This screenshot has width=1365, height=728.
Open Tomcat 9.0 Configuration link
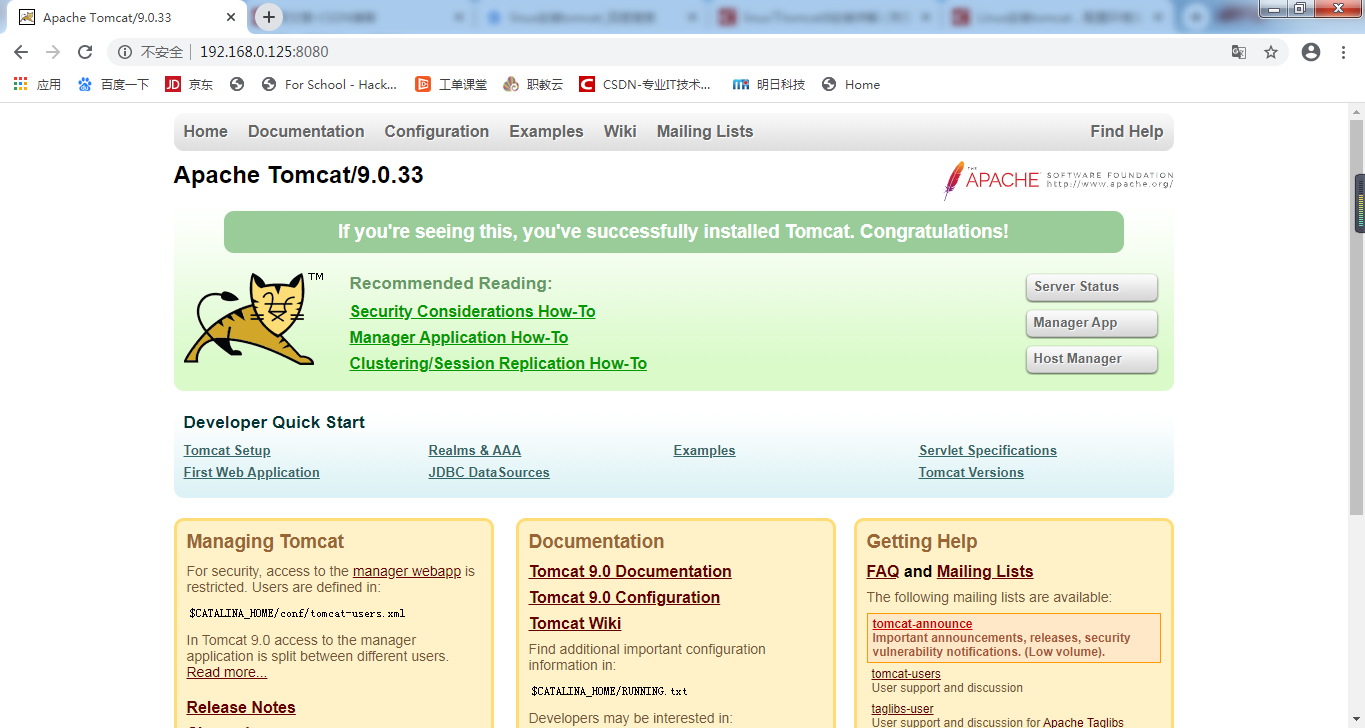tap(625, 597)
